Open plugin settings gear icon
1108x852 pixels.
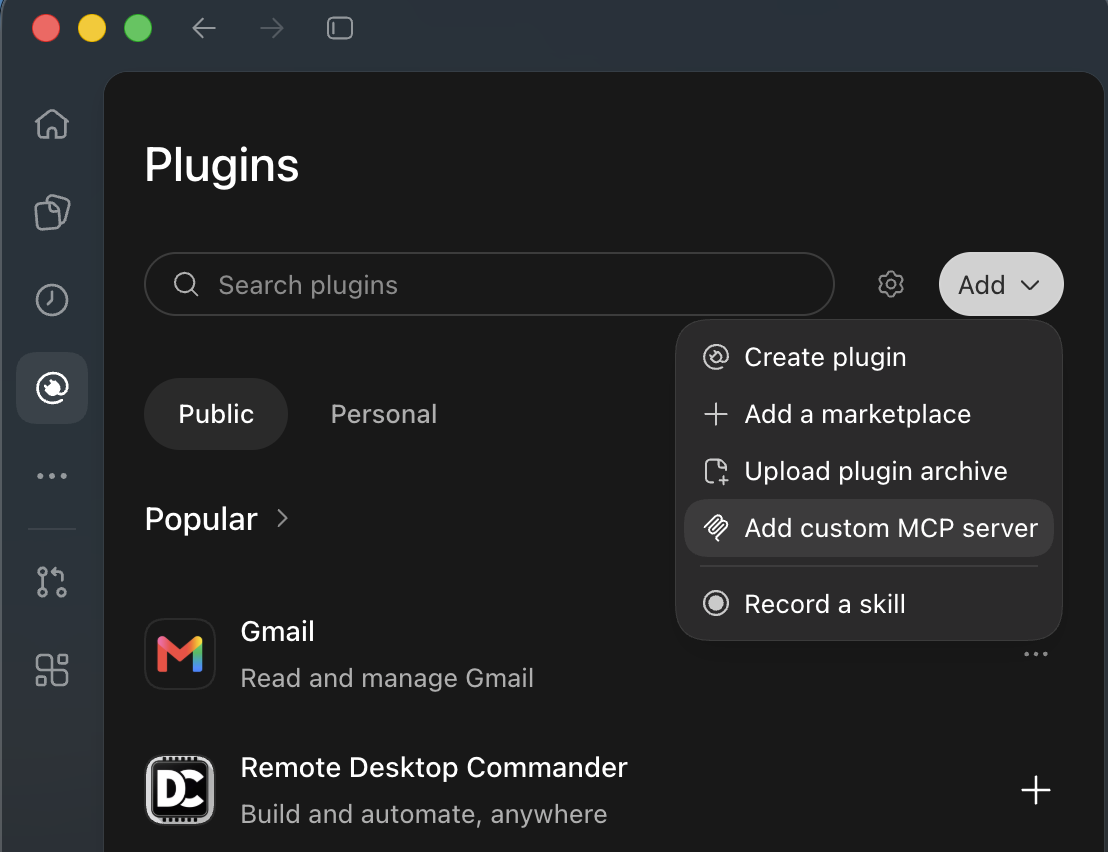pos(890,284)
